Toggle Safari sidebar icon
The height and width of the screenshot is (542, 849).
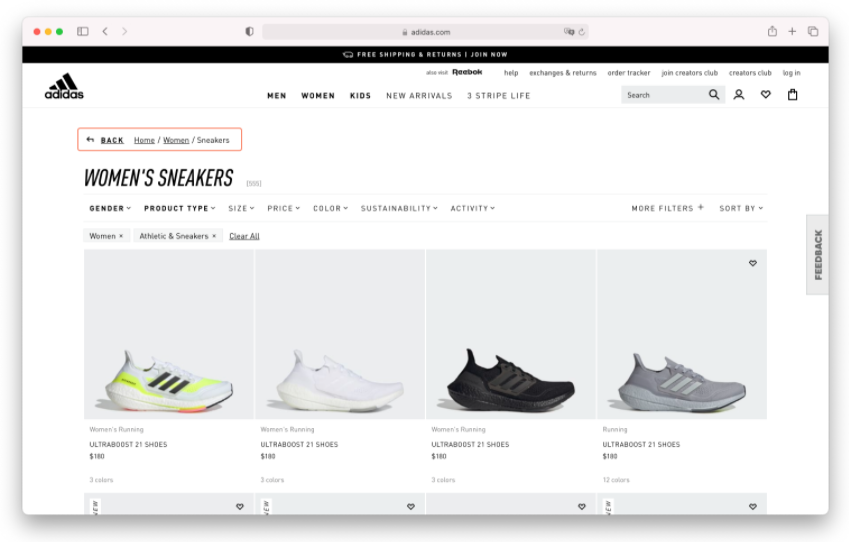click(83, 32)
